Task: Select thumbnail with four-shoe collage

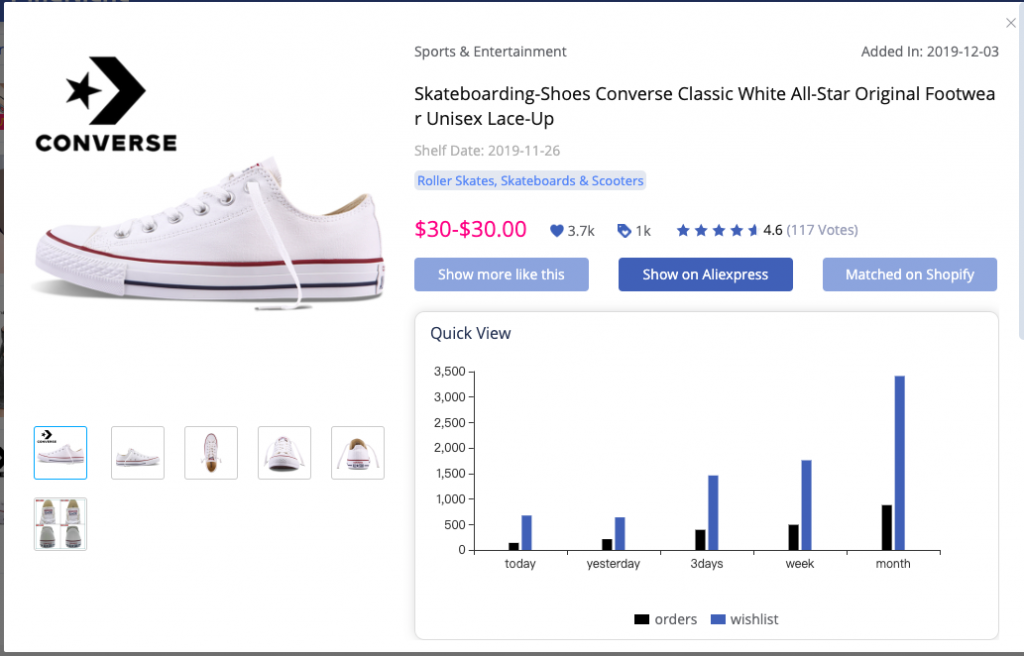Action: tap(60, 524)
